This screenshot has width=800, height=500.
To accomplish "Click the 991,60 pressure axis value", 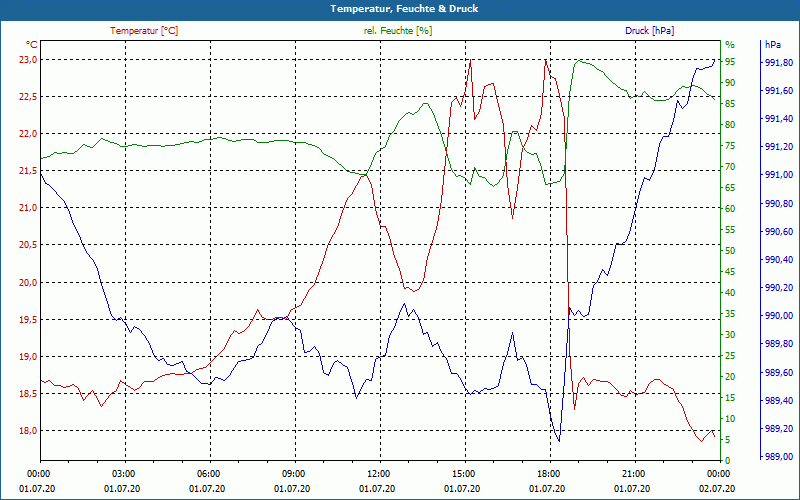I will [779, 91].
